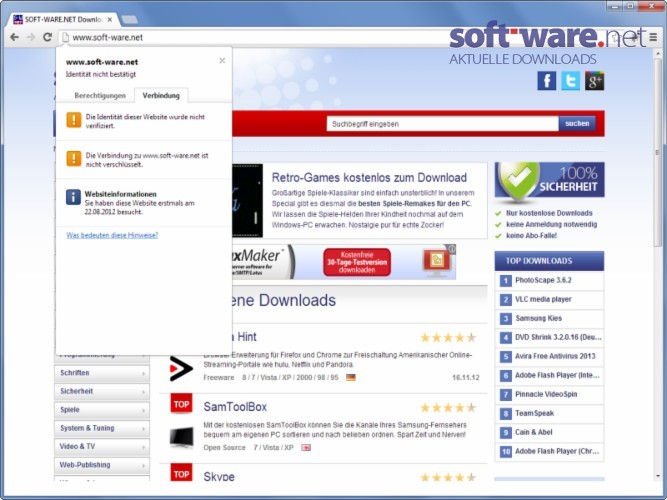Click the page info icon in address bar
Viewport: 667px width, 500px height.
pos(65,37)
